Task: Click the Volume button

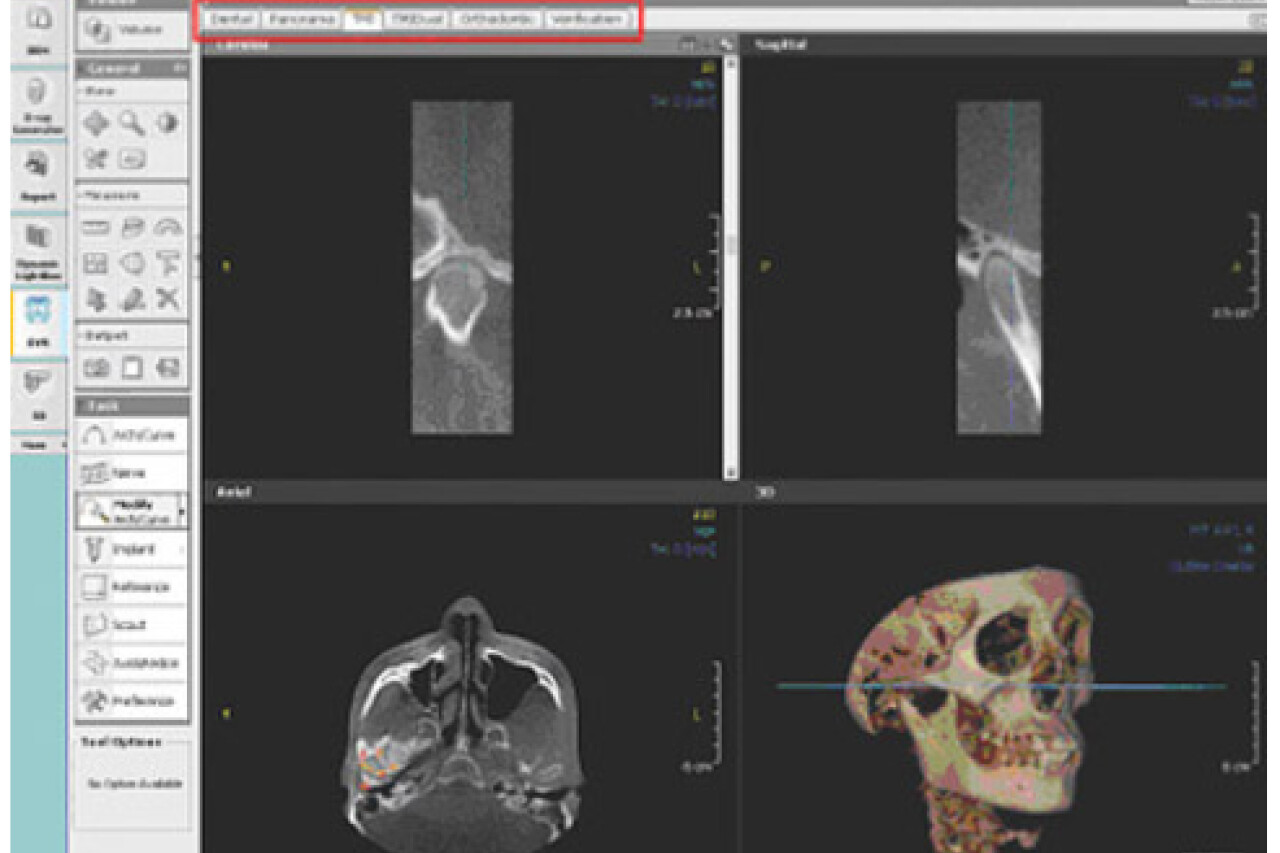Action: click(x=132, y=30)
